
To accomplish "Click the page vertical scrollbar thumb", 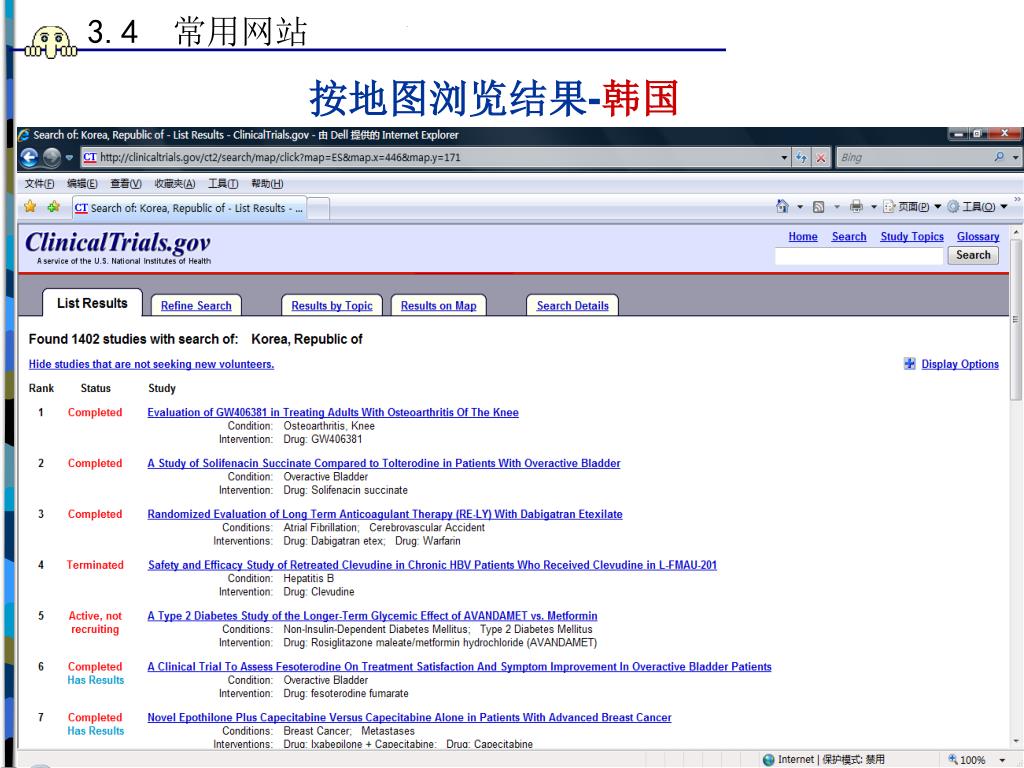I will (x=1016, y=320).
